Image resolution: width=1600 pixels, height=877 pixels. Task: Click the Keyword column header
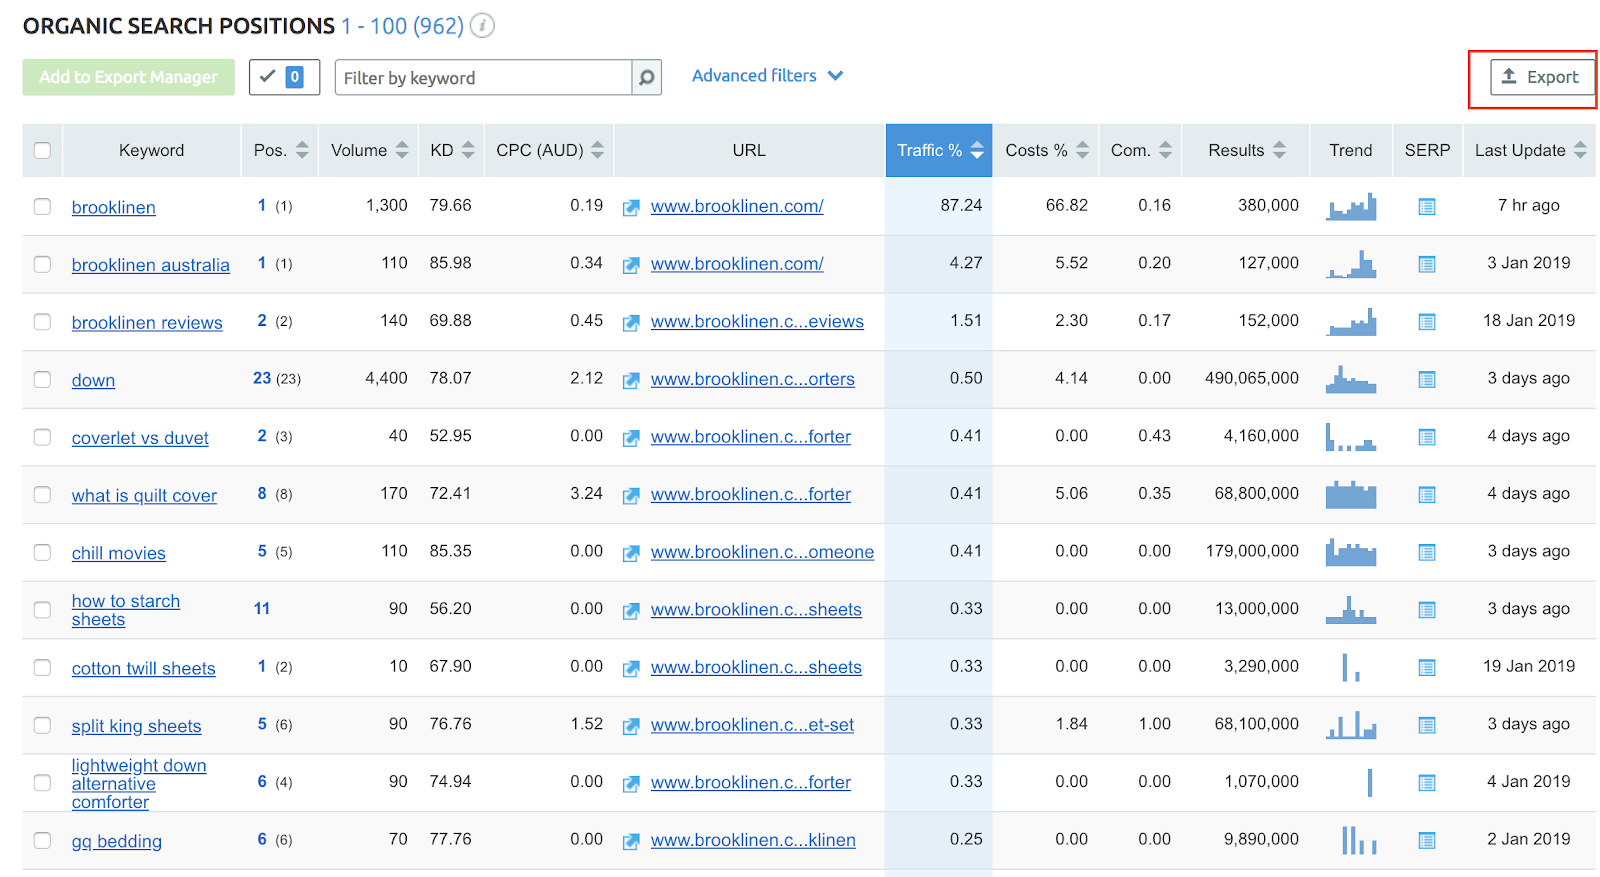tap(151, 150)
